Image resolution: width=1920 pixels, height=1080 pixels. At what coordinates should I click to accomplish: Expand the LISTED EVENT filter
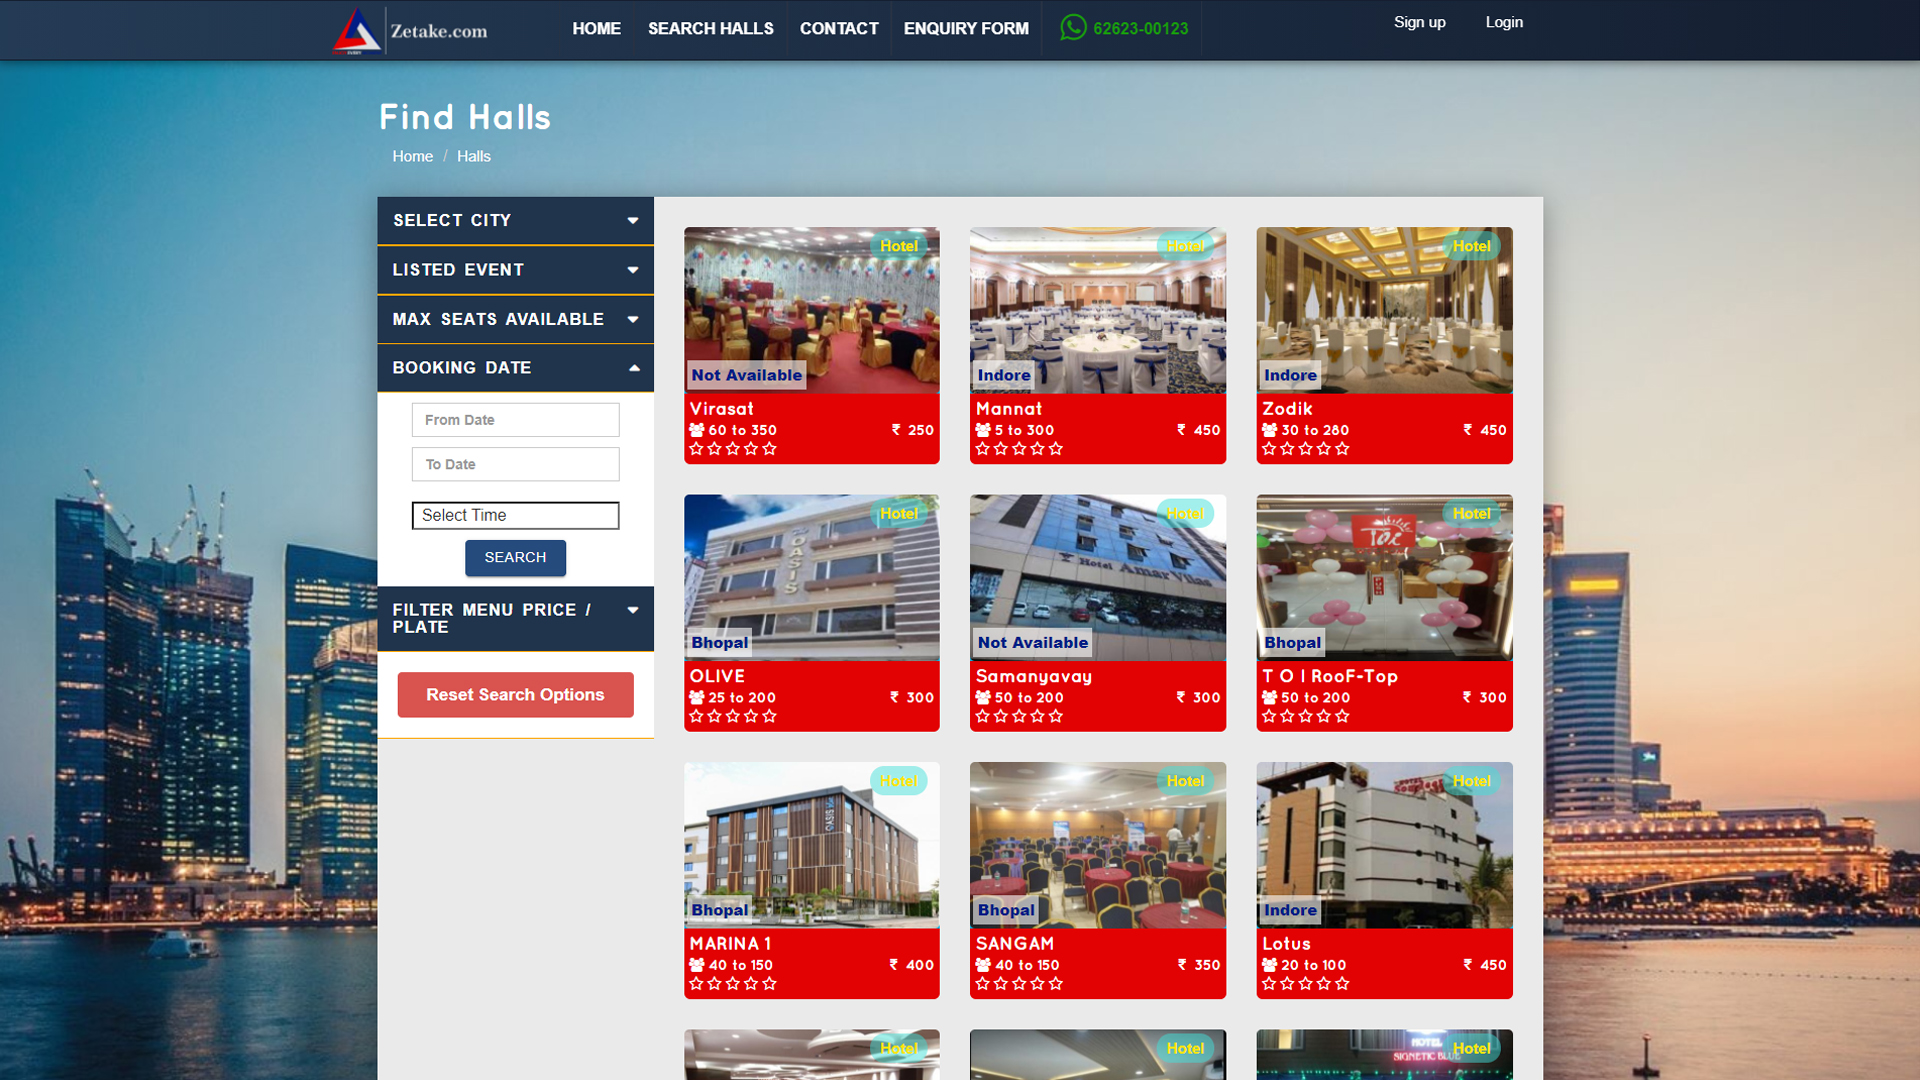[x=515, y=270]
